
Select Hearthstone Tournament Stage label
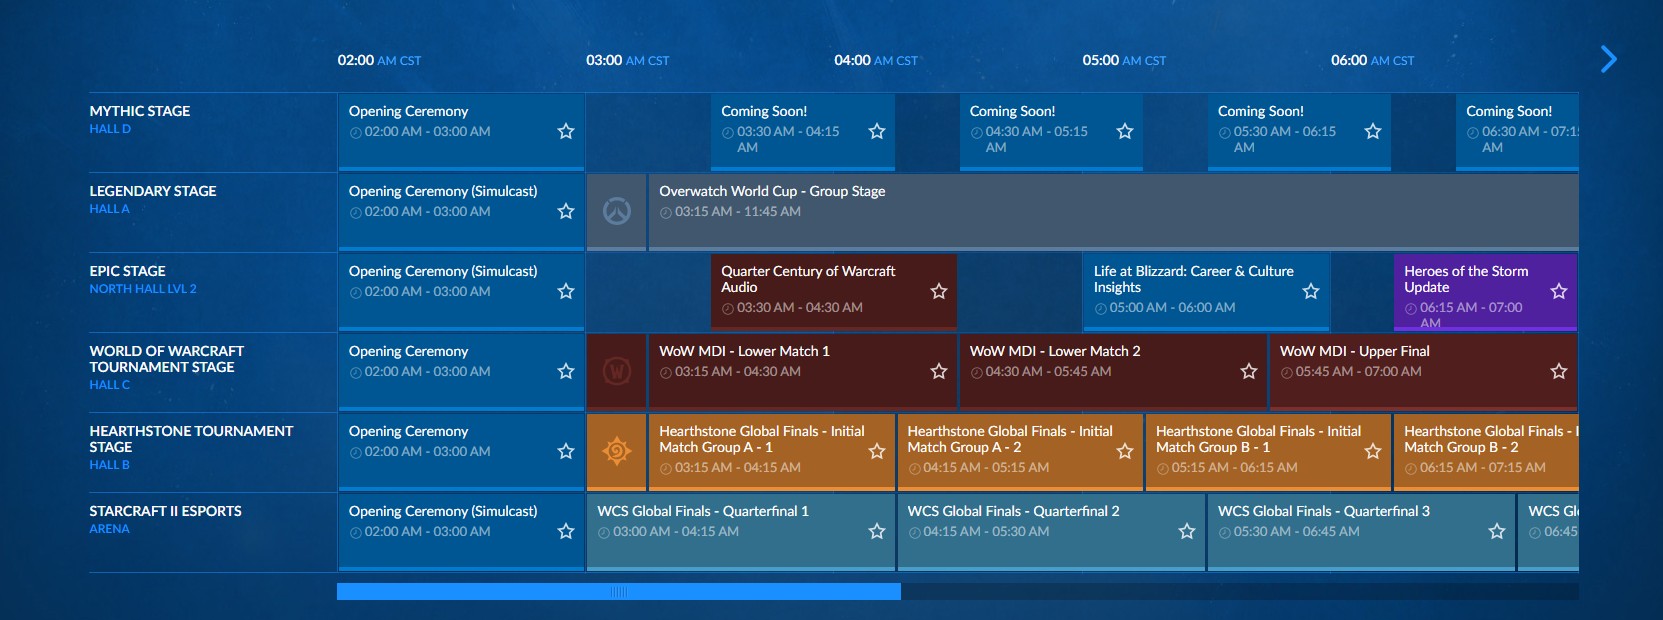click(x=191, y=439)
